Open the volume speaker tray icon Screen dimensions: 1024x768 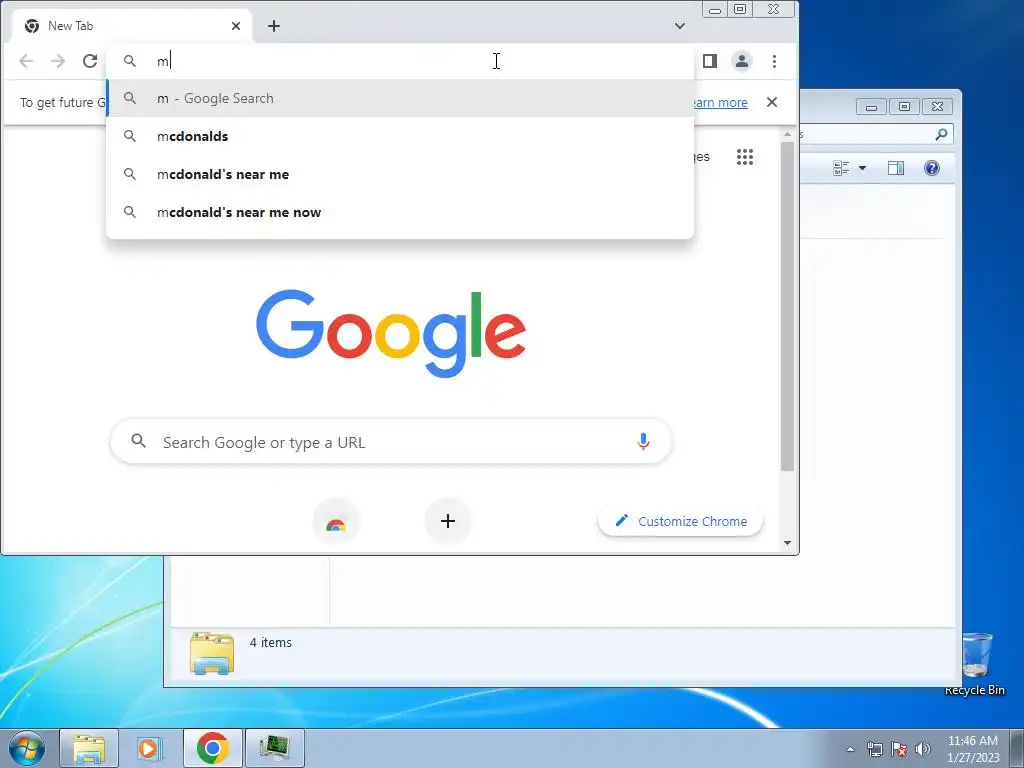(923, 749)
